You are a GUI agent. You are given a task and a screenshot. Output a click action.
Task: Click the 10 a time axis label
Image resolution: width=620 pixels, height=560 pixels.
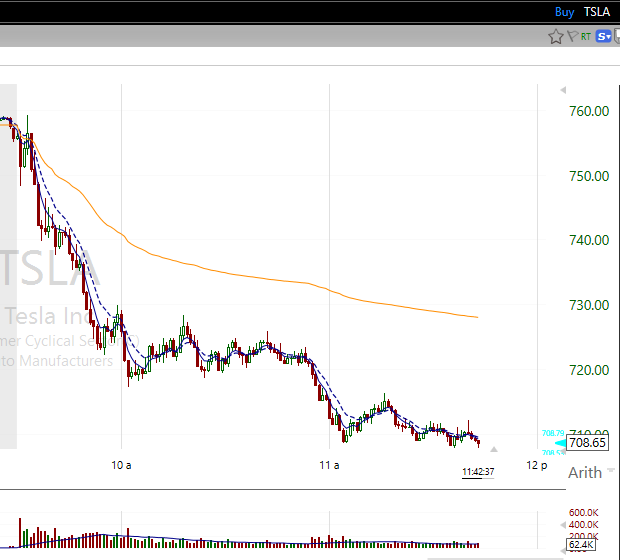121,465
